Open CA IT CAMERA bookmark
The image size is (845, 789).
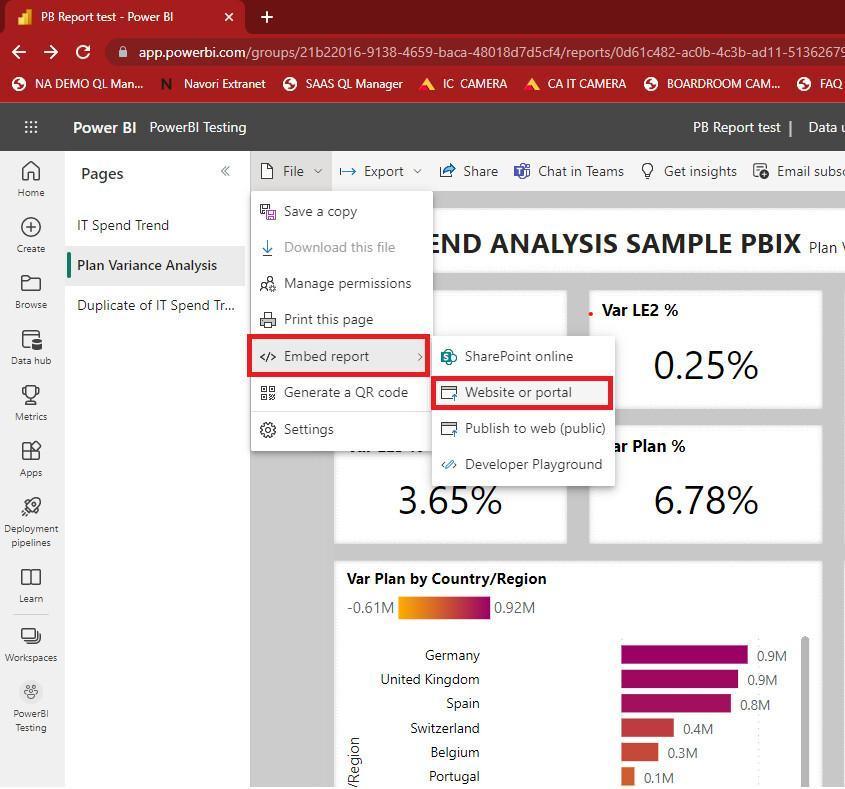tap(576, 84)
